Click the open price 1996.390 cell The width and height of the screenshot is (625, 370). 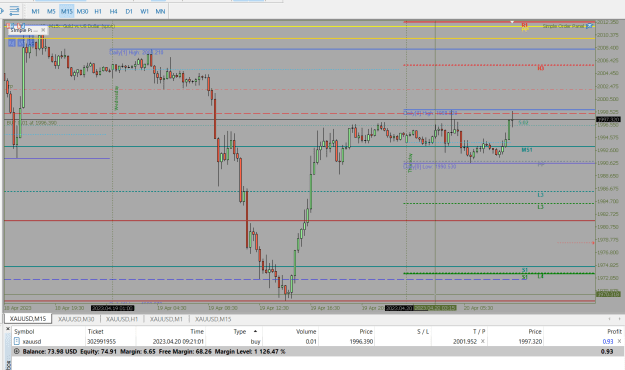[x=361, y=342]
